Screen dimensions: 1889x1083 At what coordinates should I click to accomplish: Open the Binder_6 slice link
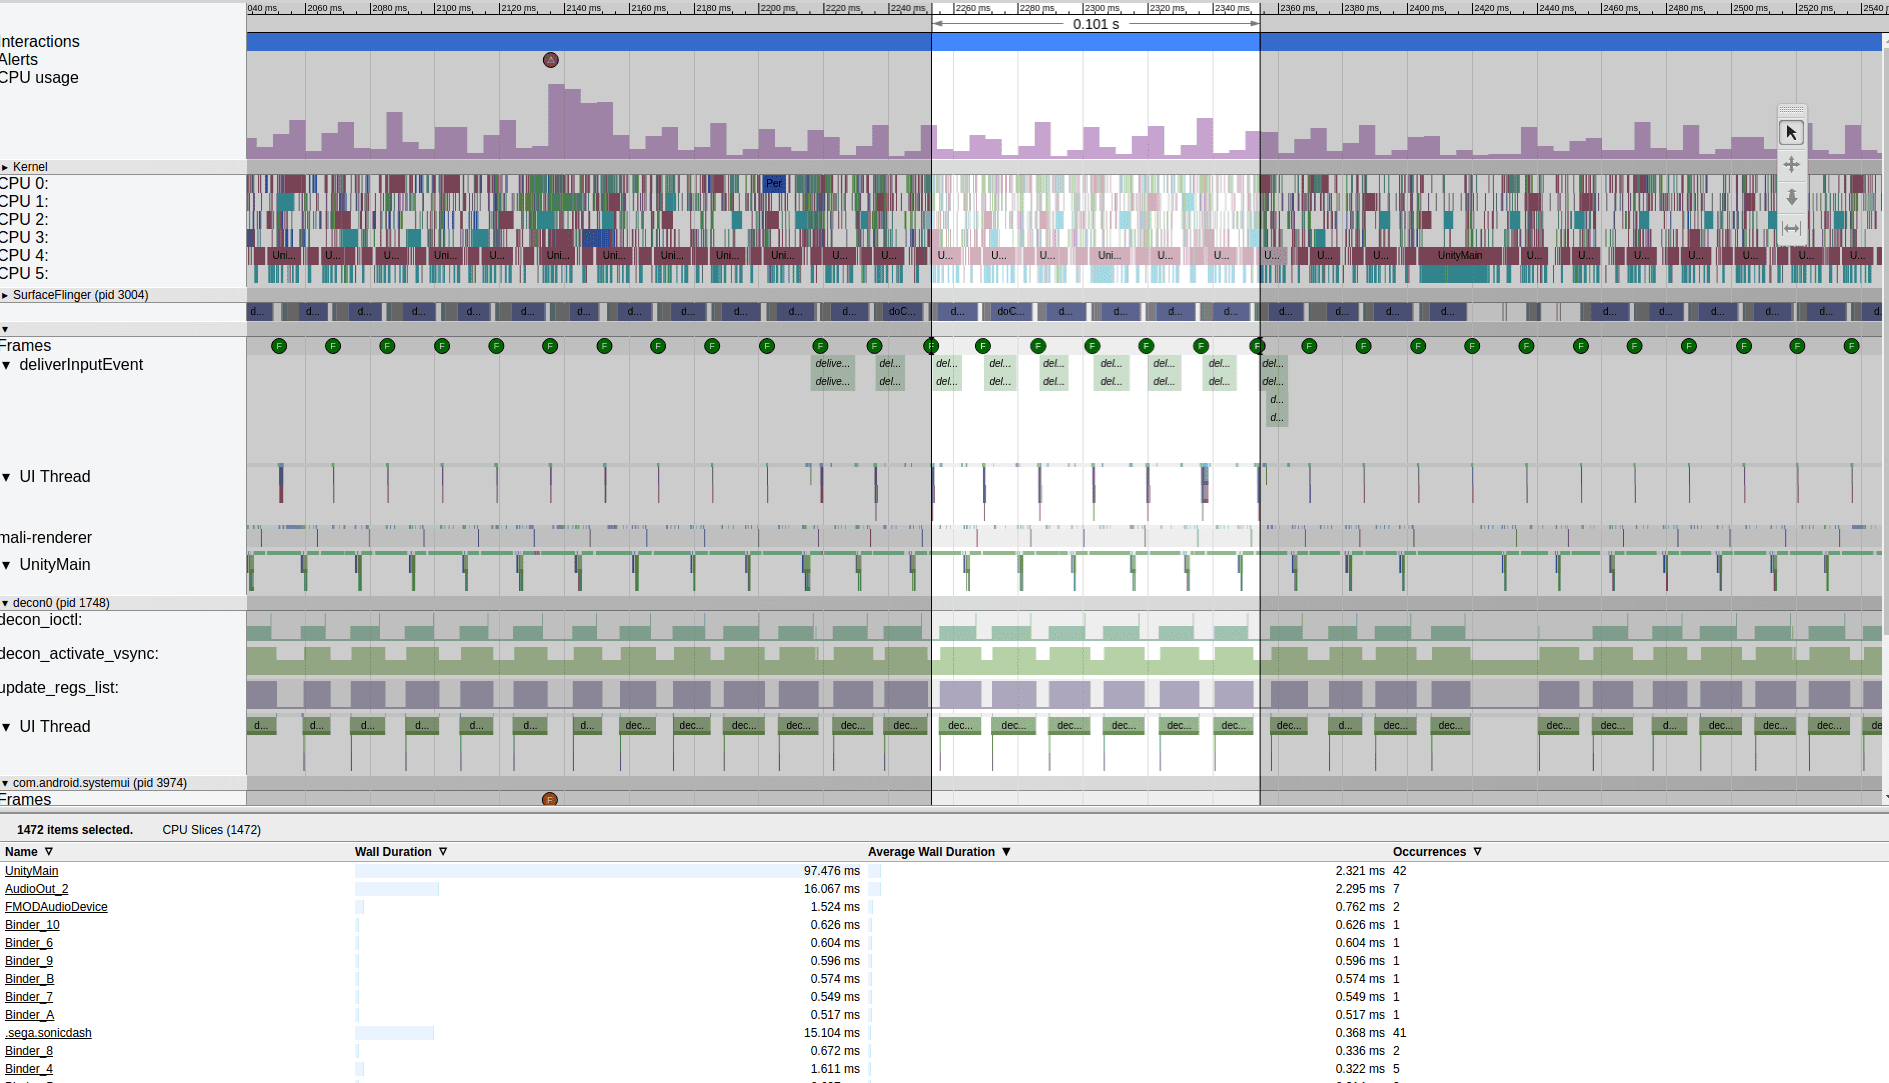point(29,943)
